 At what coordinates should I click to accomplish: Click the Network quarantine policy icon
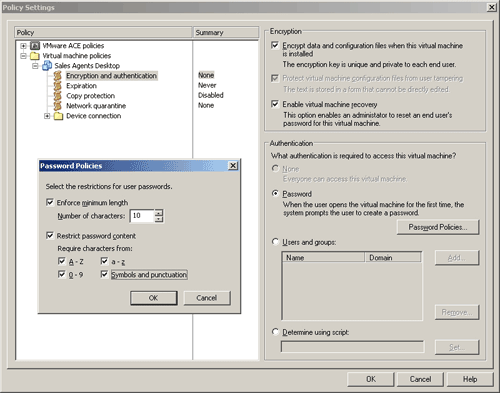click(58, 106)
